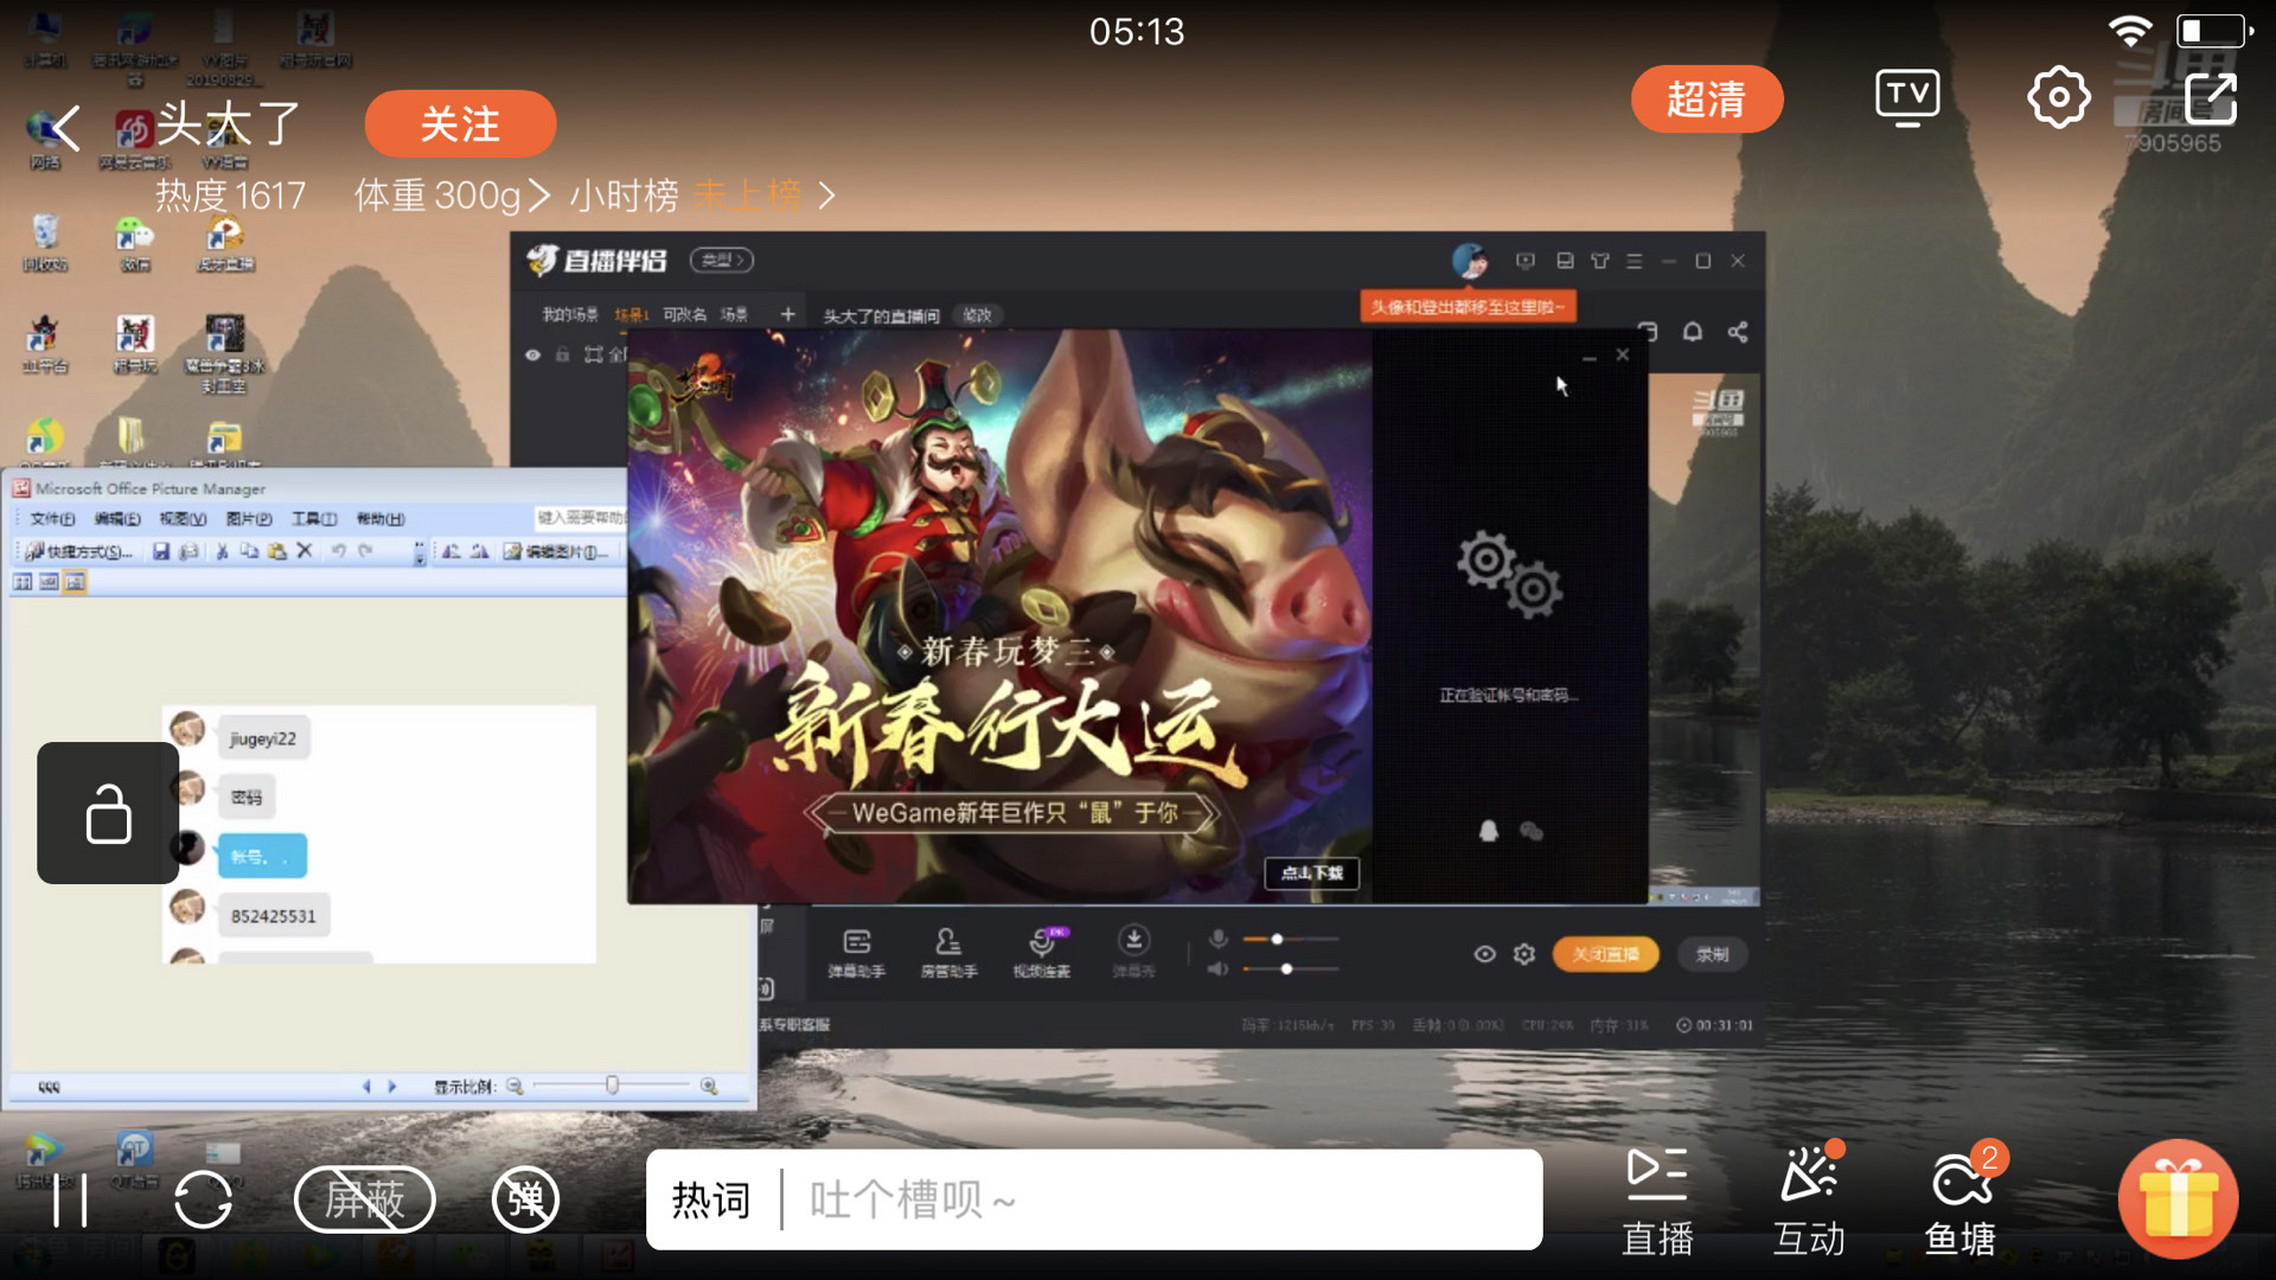Click the 吐个槽呗 comment input field

[x=1160, y=1199]
